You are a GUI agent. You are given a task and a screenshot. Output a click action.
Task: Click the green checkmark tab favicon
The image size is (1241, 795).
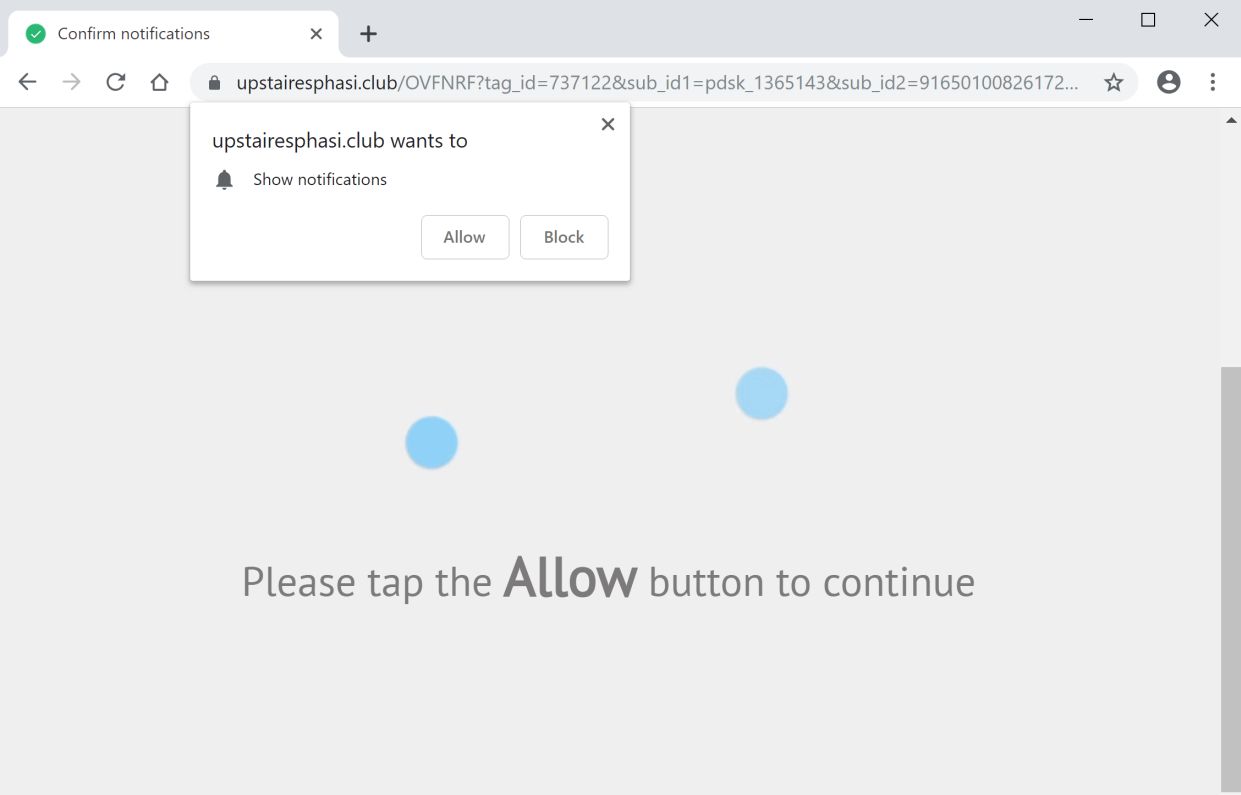[36, 34]
